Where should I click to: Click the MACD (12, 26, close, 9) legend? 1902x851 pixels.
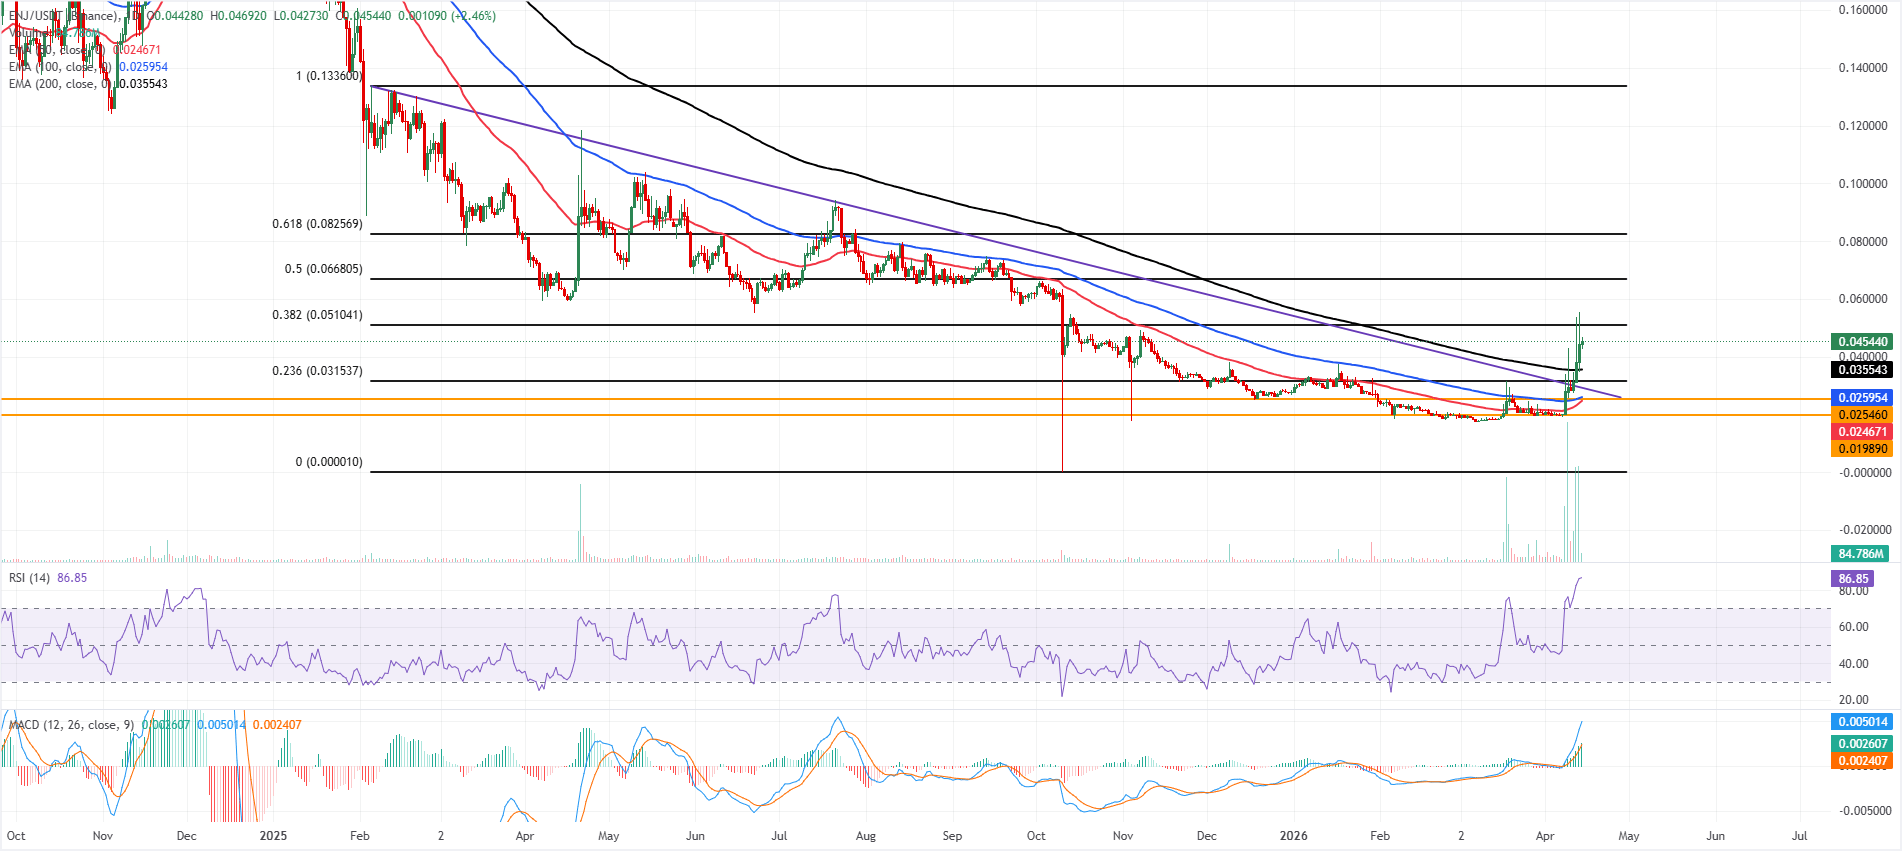click(x=70, y=725)
